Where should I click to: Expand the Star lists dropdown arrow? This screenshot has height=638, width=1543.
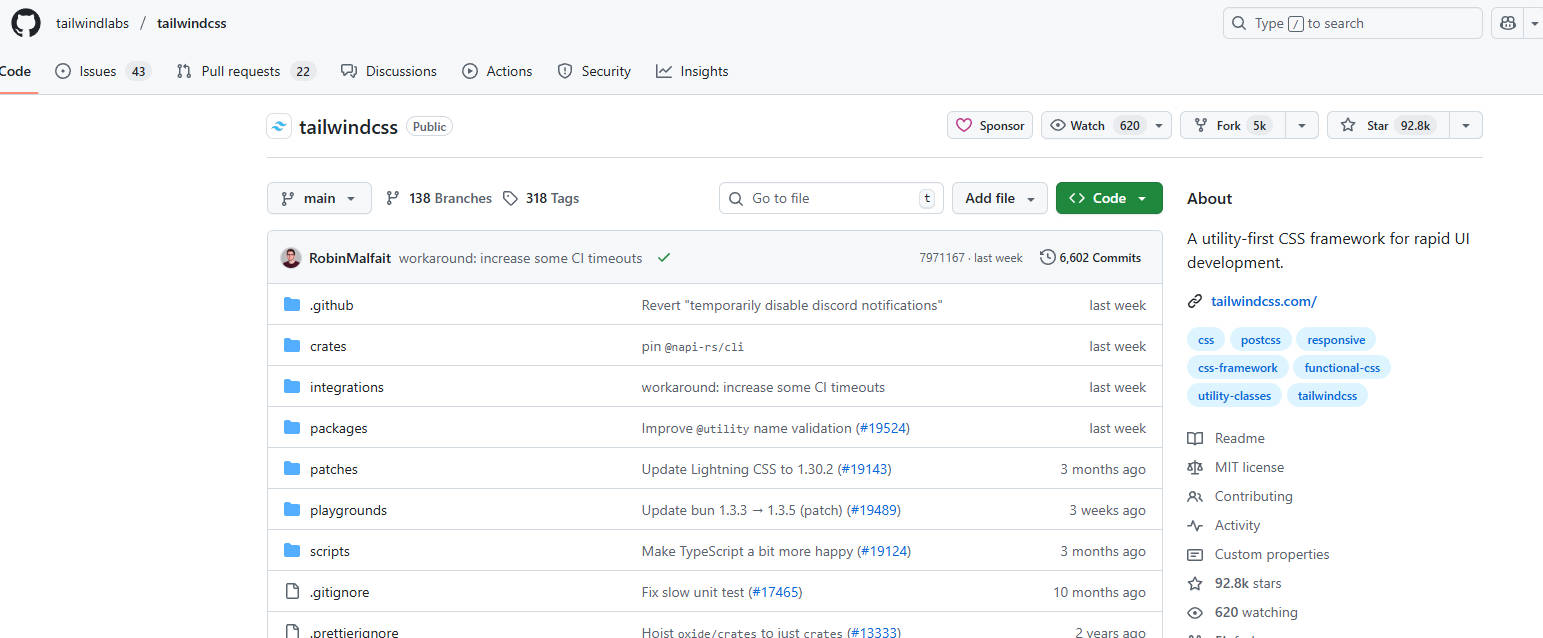pos(1466,125)
